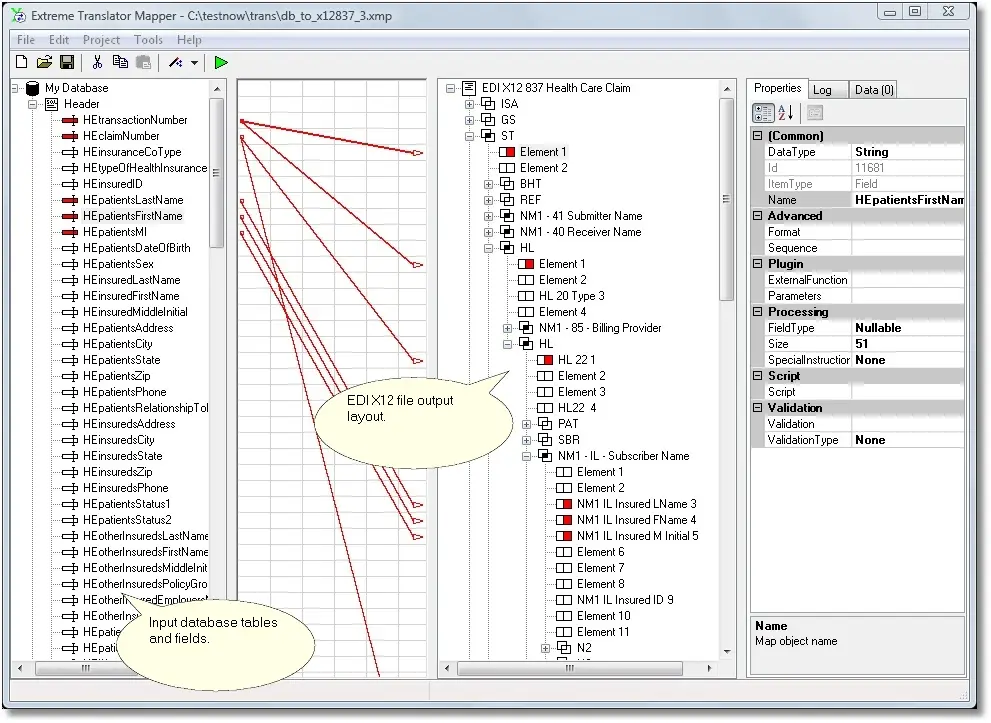This screenshot has height=723, width=991.
Task: Open the File menu
Action: [x=26, y=40]
